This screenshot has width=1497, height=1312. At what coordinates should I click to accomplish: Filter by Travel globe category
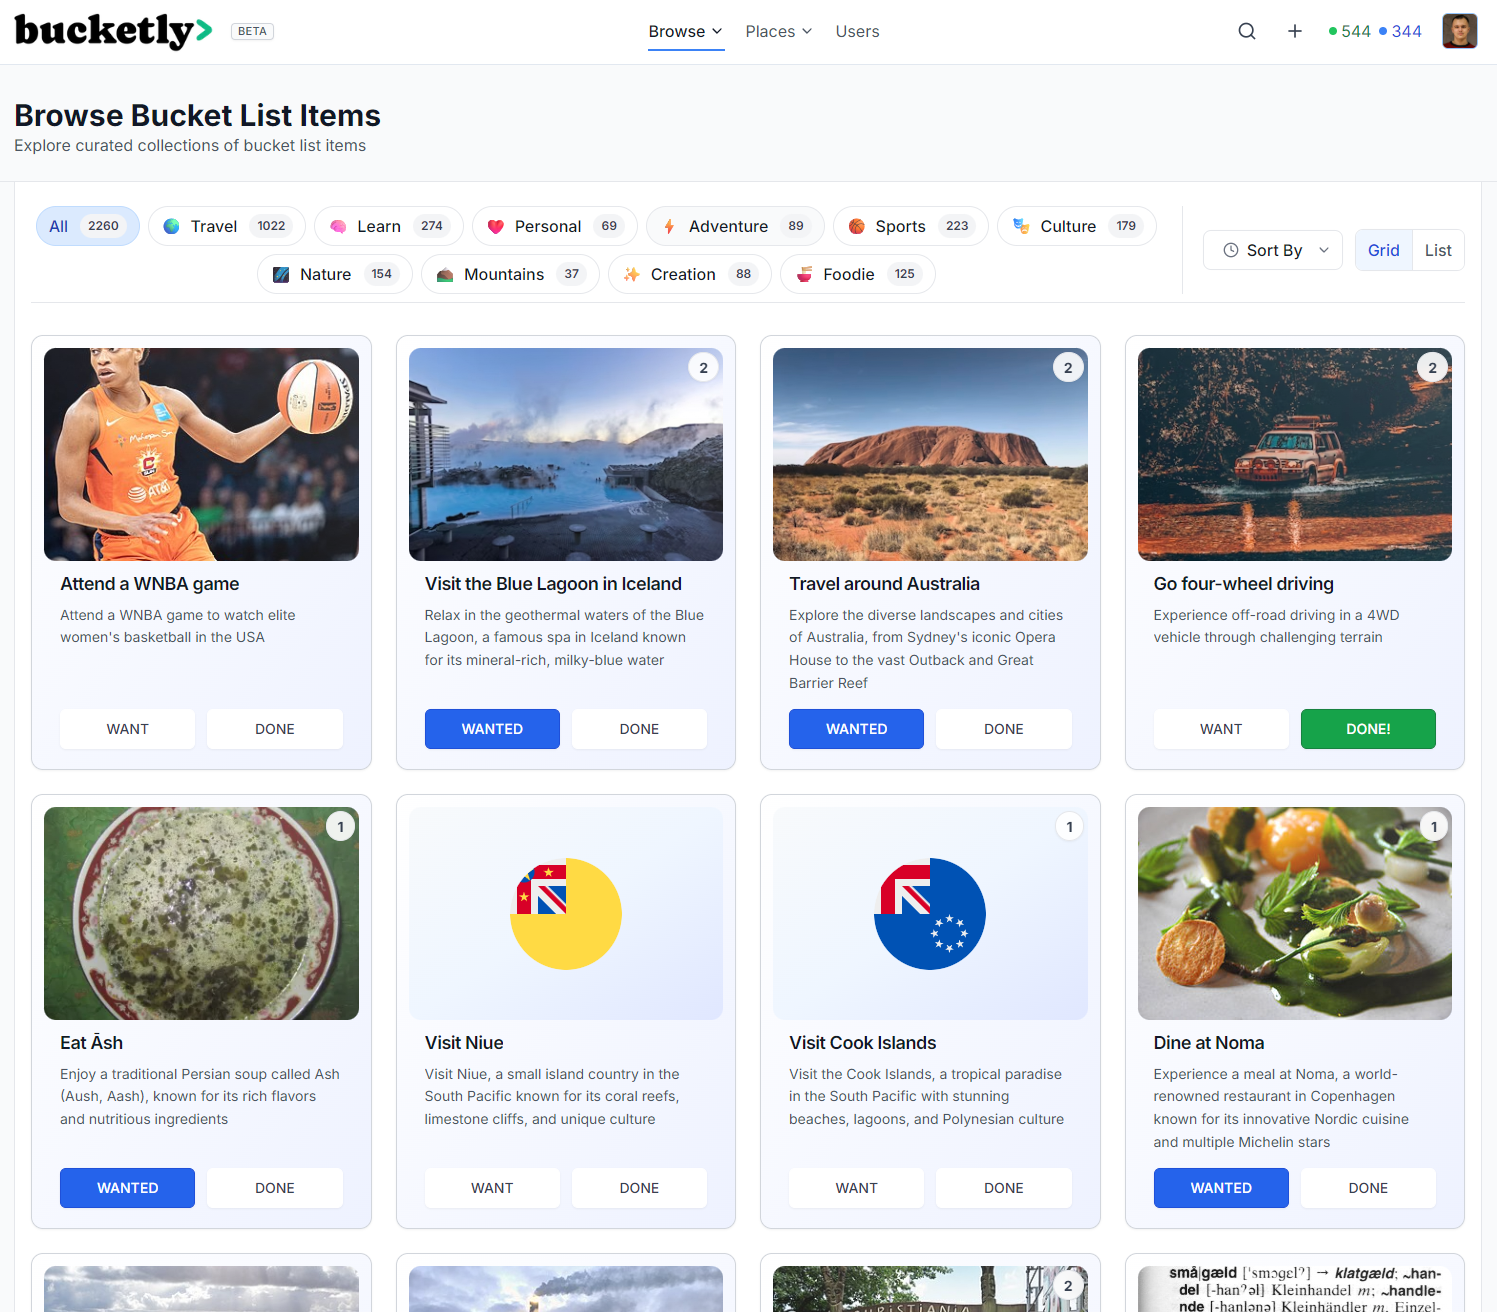(227, 226)
